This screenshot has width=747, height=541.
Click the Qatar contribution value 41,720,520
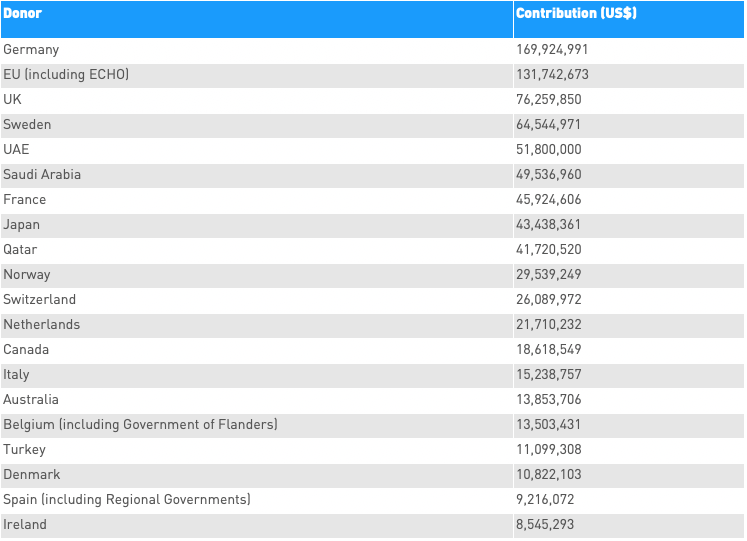(x=548, y=250)
